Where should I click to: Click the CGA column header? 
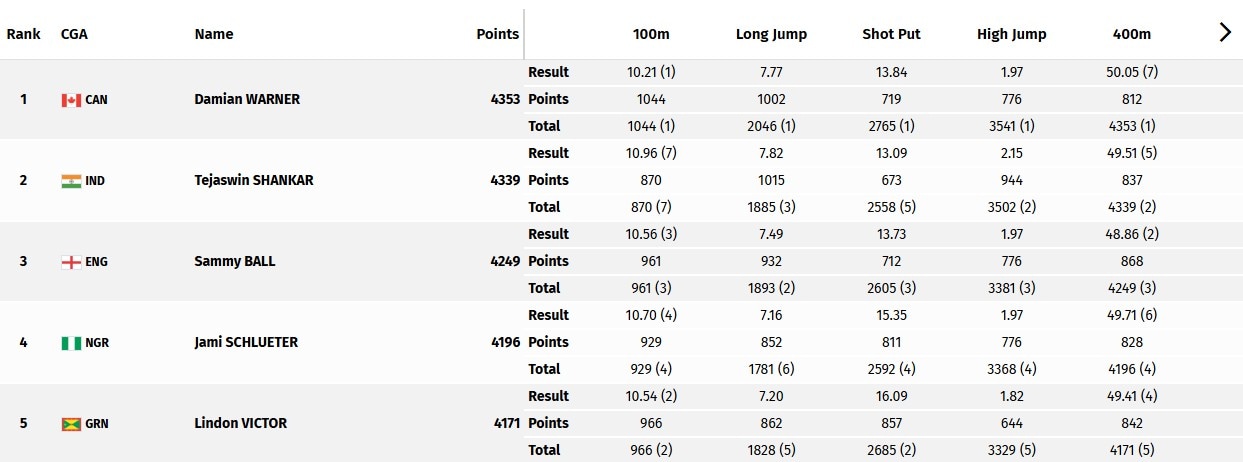74,34
